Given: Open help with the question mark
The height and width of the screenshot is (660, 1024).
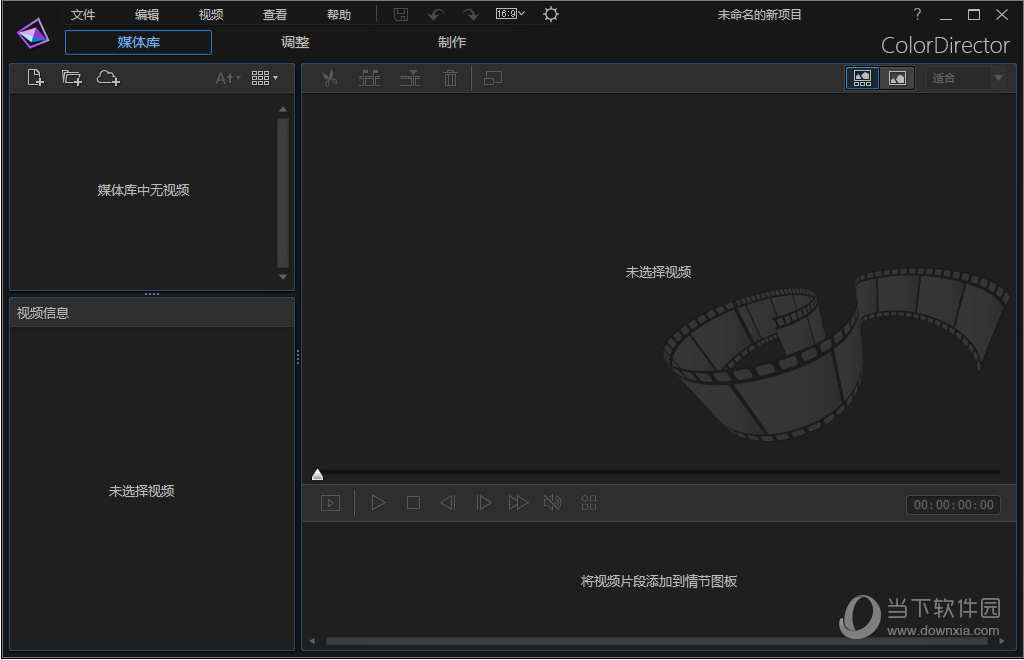Looking at the screenshot, I should (918, 14).
